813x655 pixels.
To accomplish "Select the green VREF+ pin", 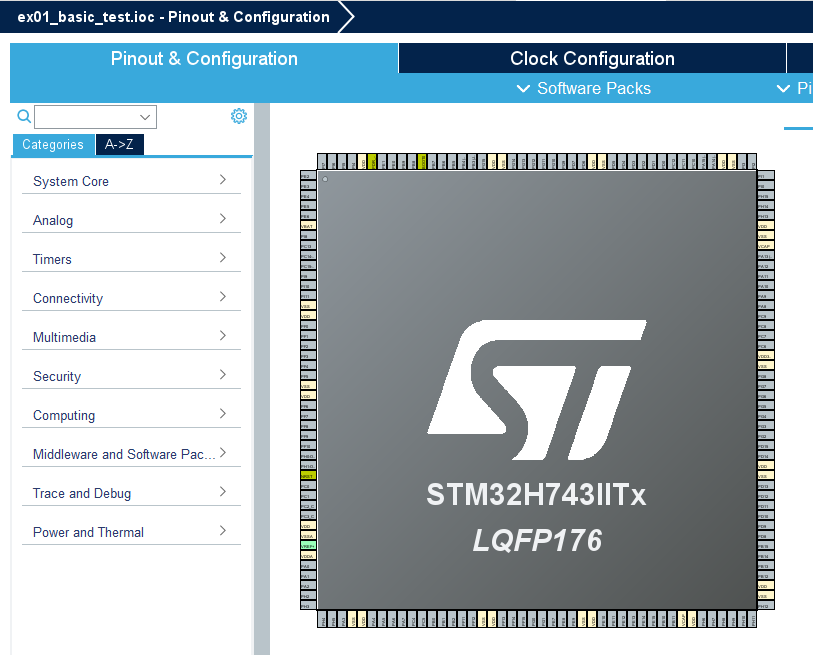I will click(x=308, y=546).
